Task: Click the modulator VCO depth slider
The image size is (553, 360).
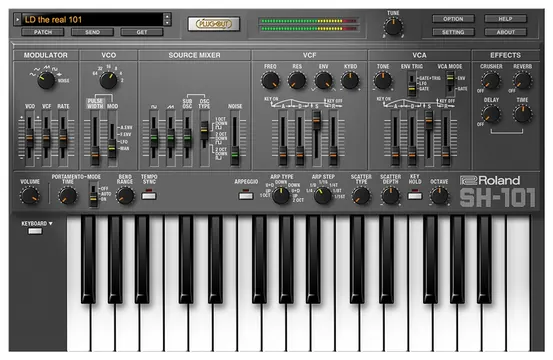Action: tap(30, 138)
